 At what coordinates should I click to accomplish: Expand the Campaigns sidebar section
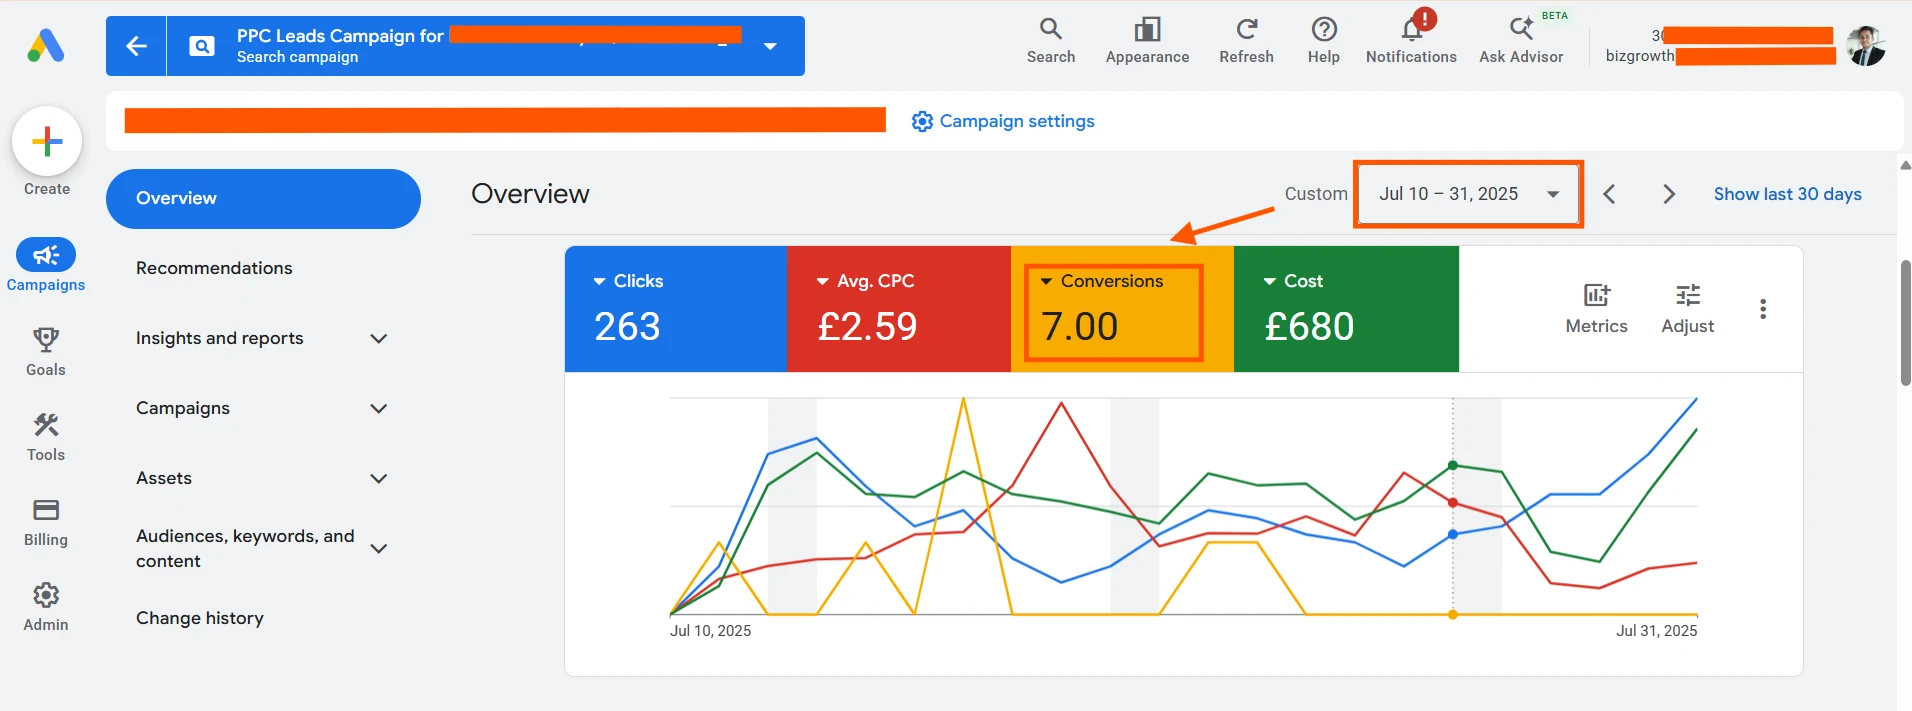(378, 408)
